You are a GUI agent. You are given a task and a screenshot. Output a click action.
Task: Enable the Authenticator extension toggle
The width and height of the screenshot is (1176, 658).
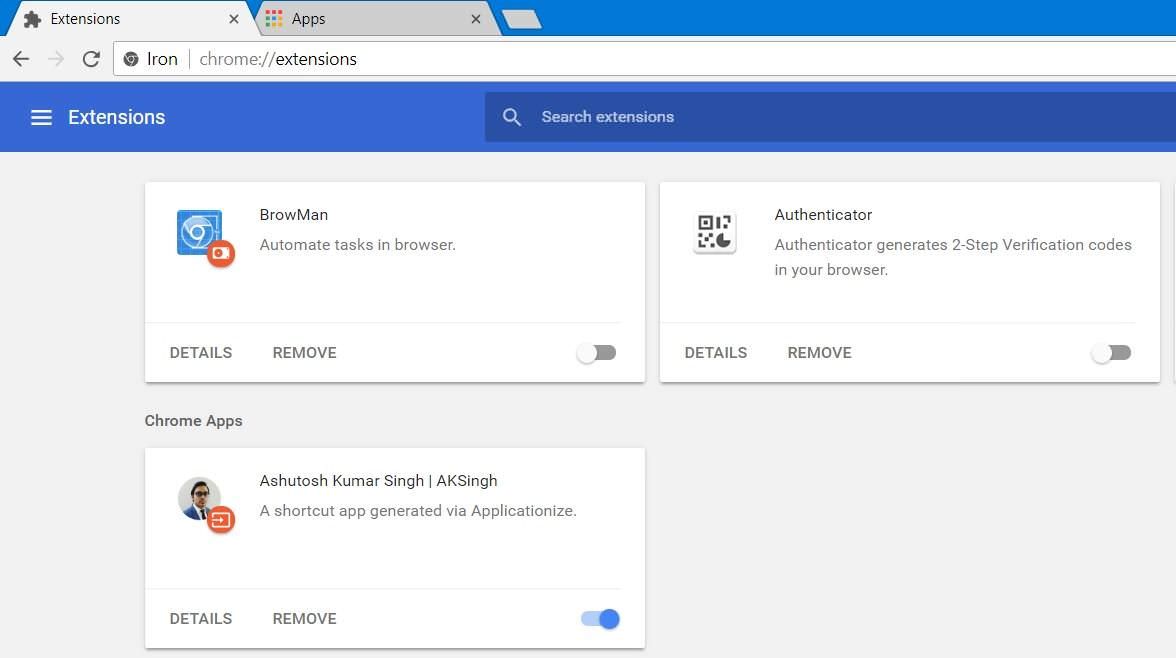point(1112,353)
